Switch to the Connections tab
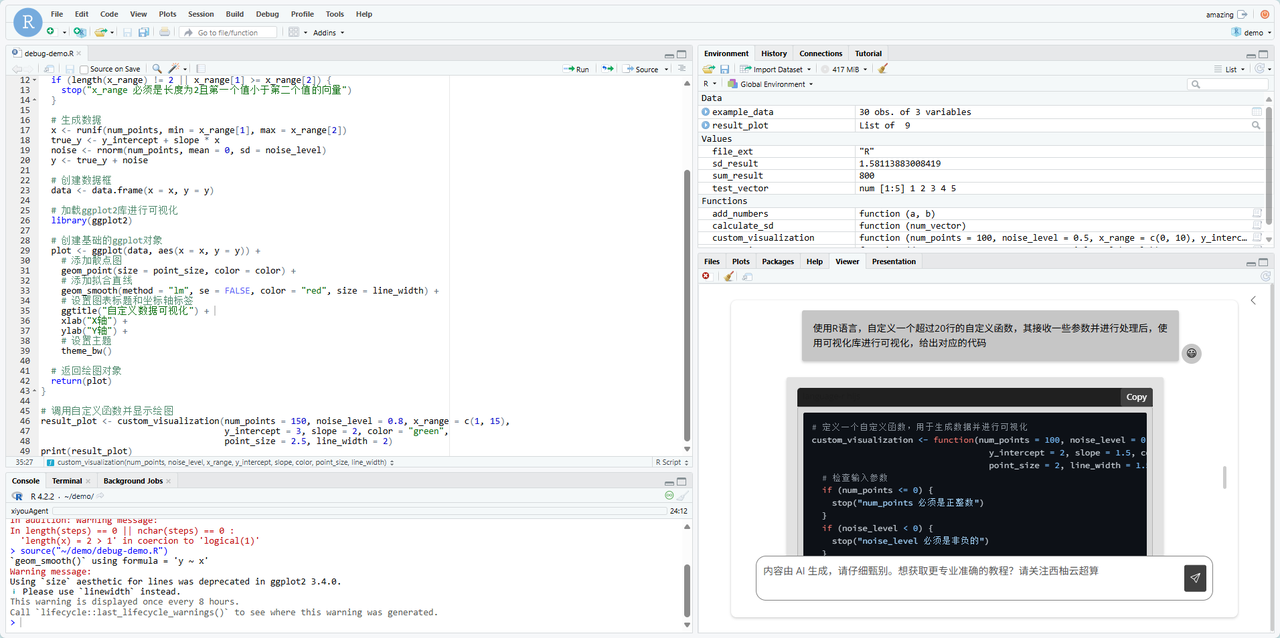This screenshot has height=638, width=1280. tap(821, 53)
